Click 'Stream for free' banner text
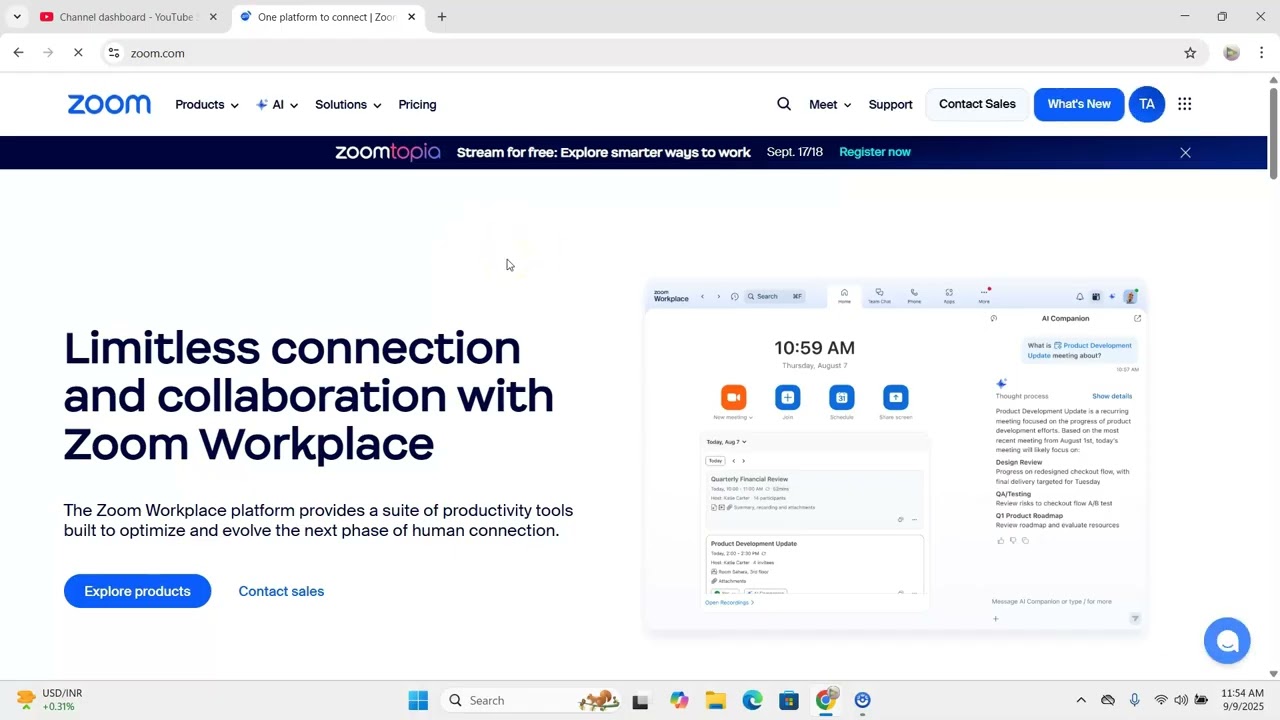Image resolution: width=1280 pixels, height=720 pixels. 603,152
